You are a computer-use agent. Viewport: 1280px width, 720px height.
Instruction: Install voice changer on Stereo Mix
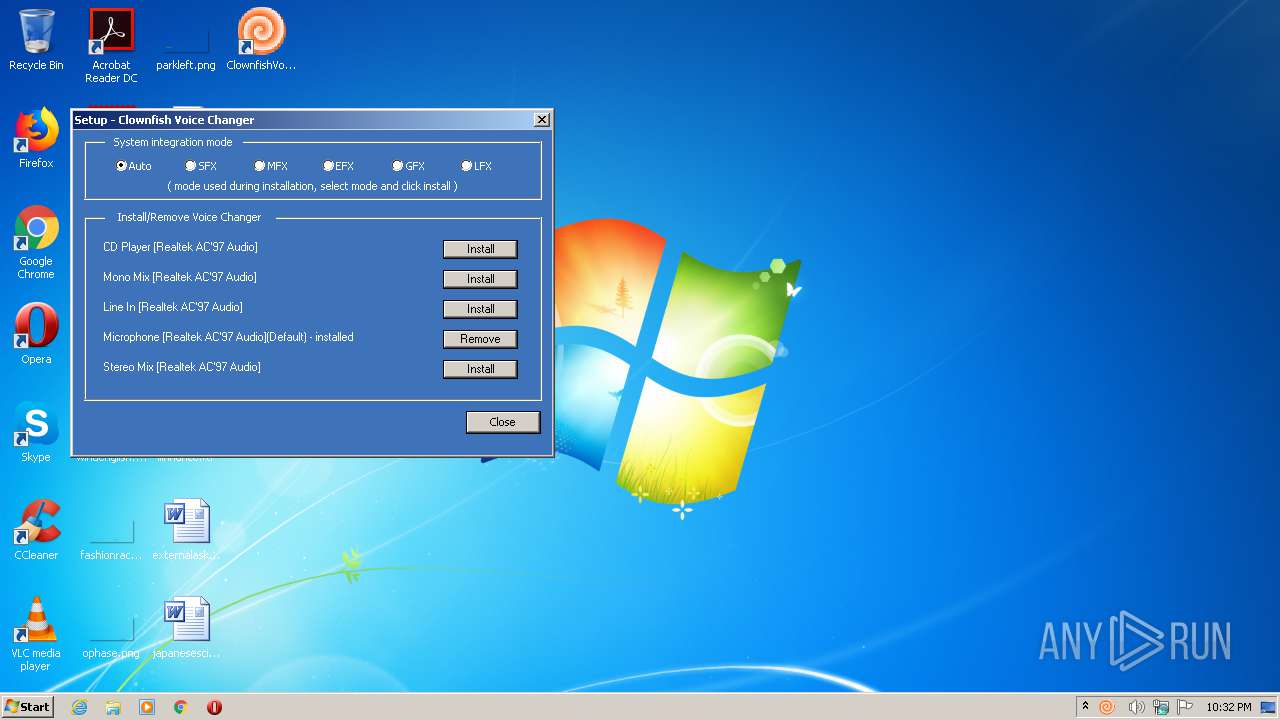point(480,369)
